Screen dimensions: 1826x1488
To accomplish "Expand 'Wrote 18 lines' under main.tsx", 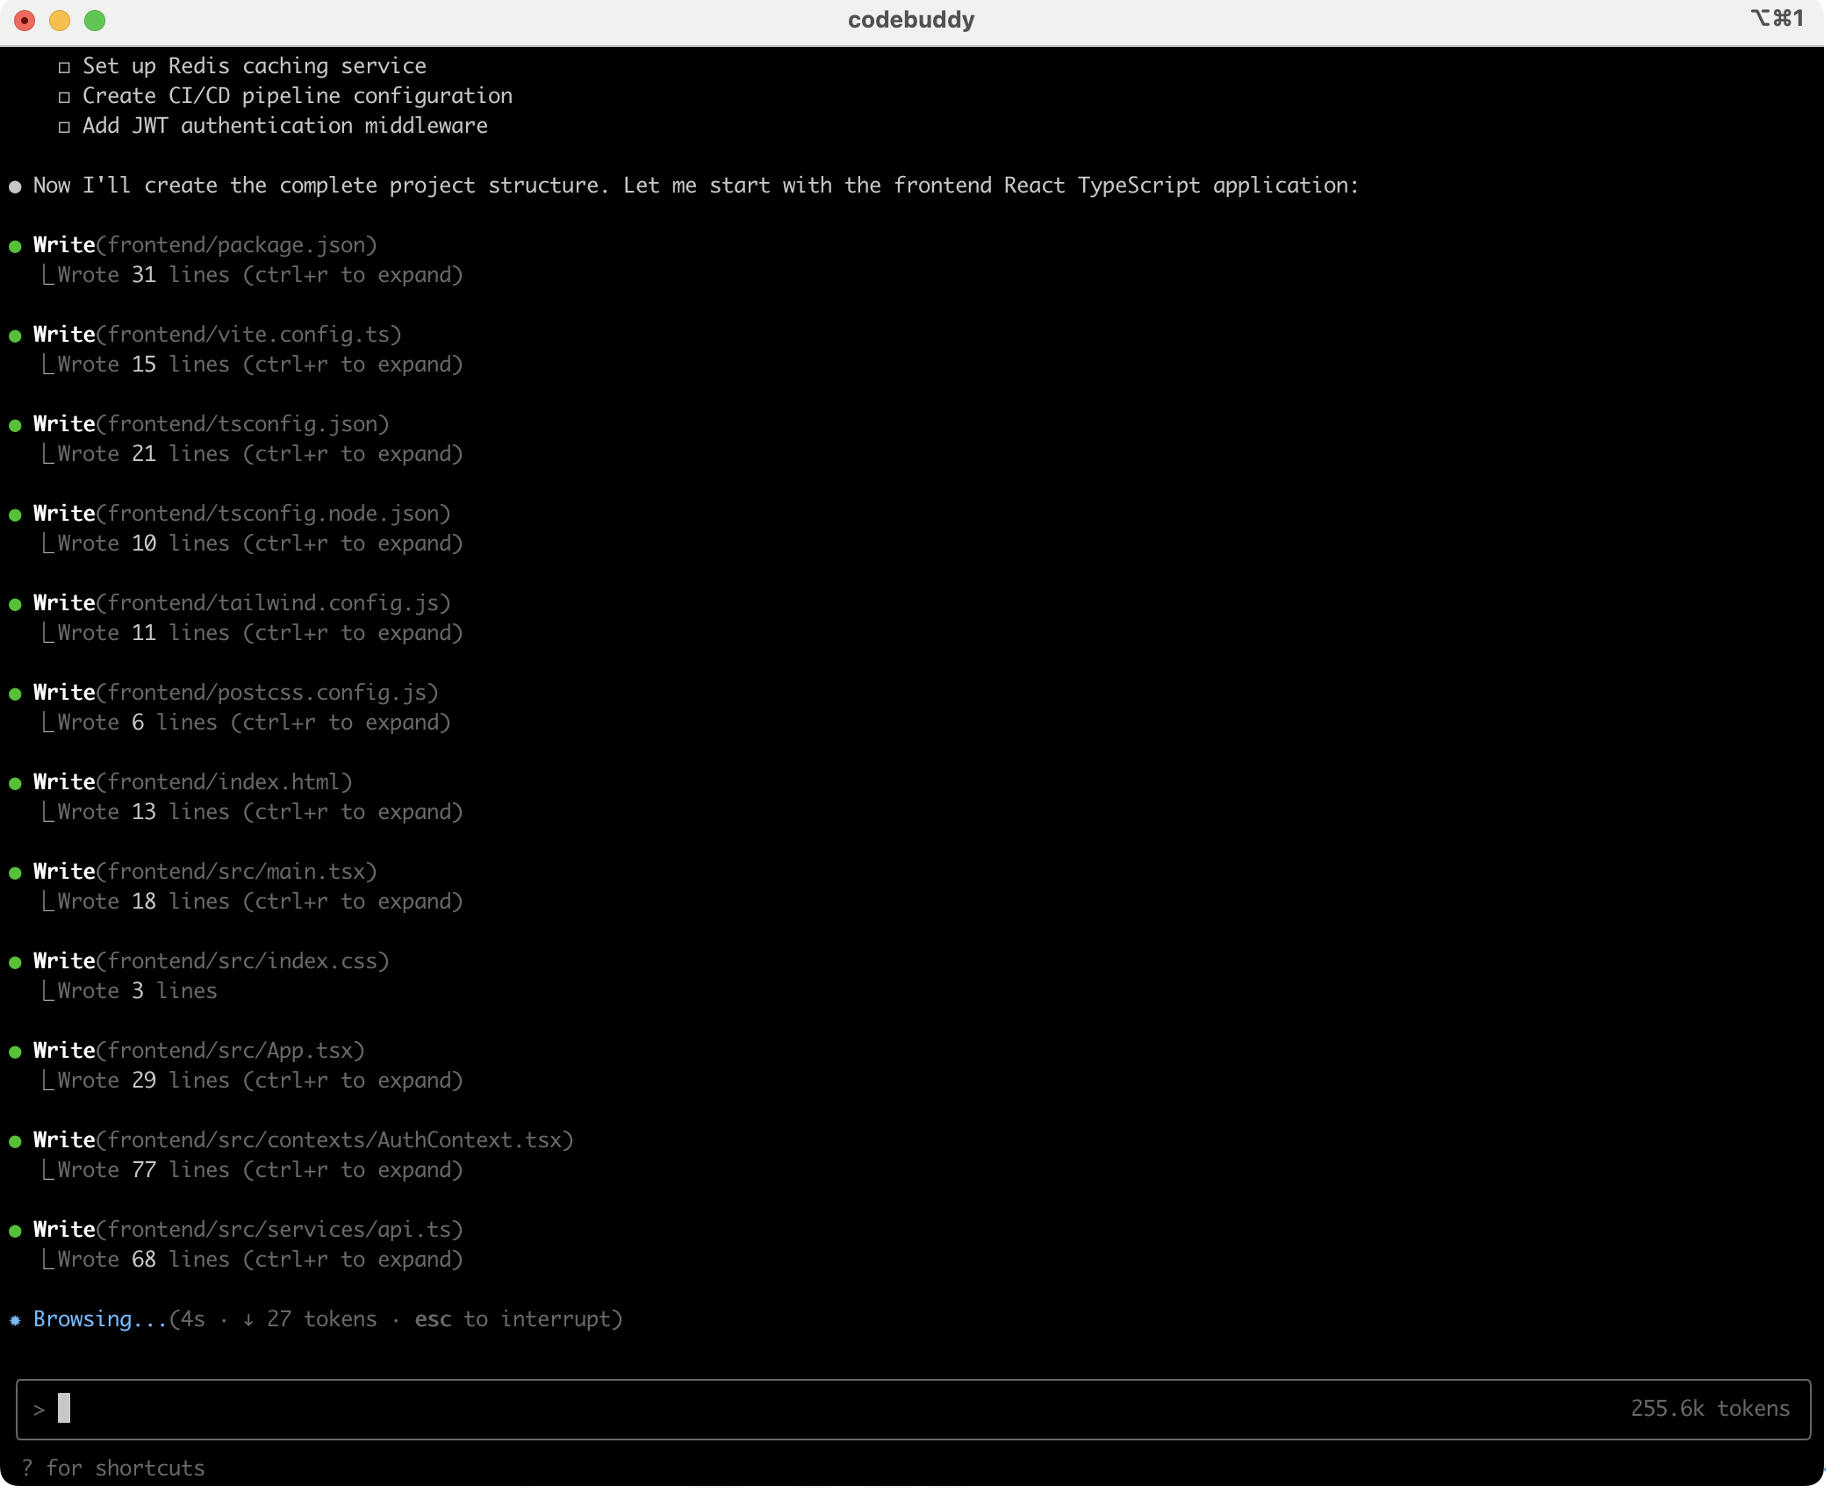I will pos(260,902).
